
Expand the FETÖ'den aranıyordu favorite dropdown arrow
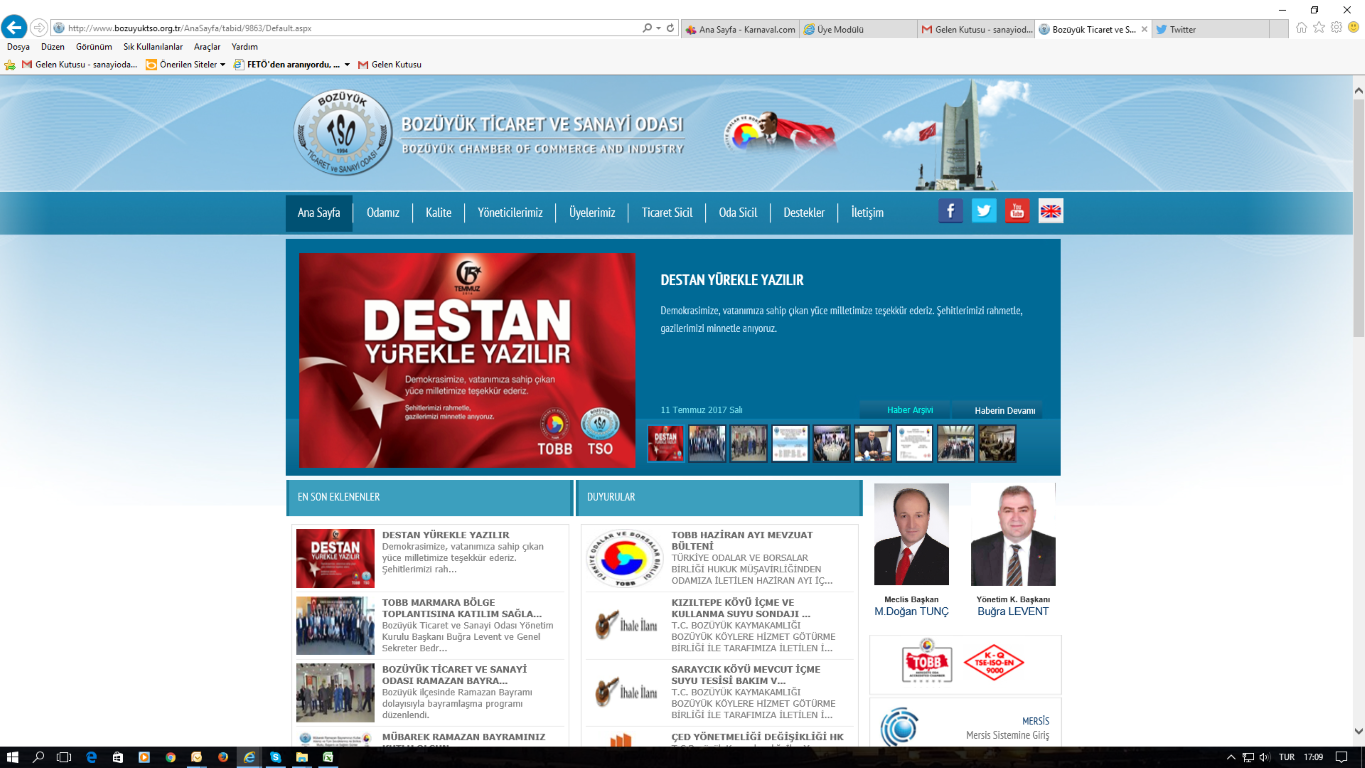pos(347,64)
